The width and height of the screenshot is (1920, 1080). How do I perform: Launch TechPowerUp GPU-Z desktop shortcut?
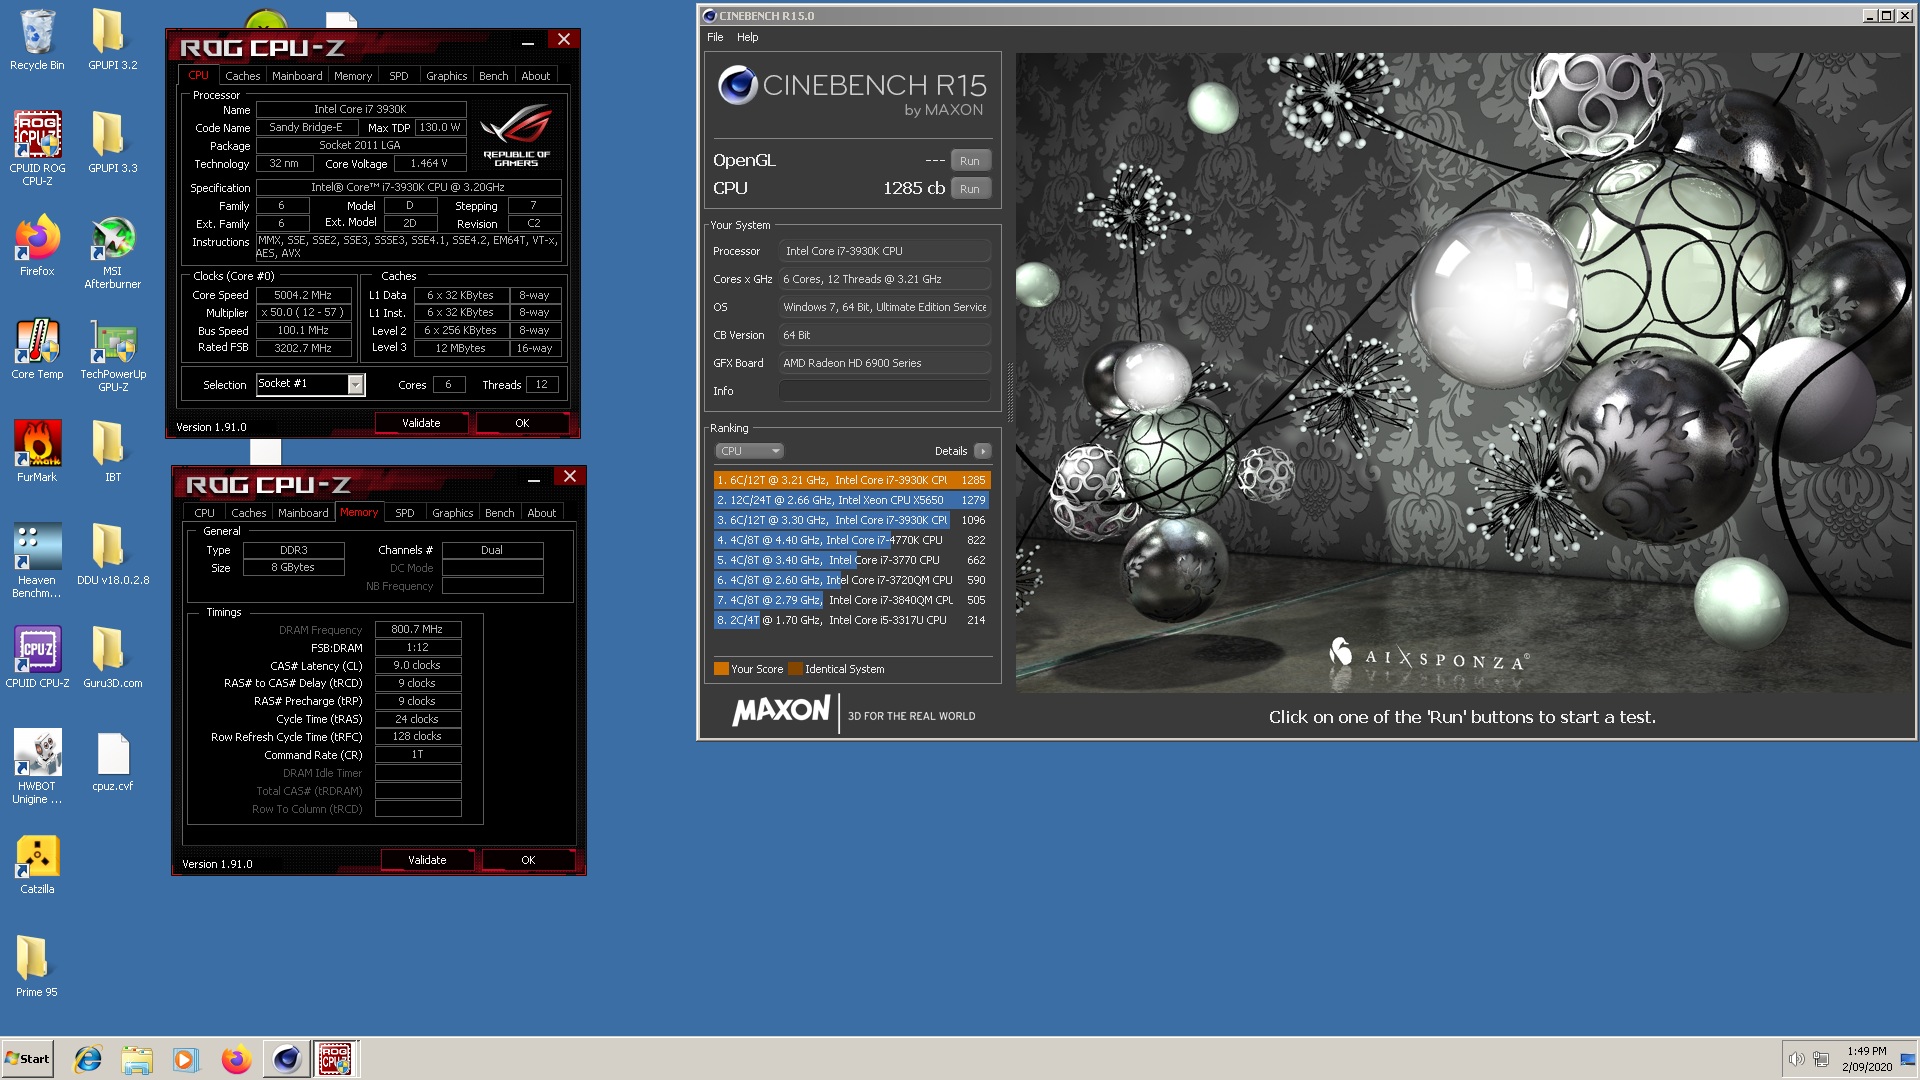click(x=112, y=355)
